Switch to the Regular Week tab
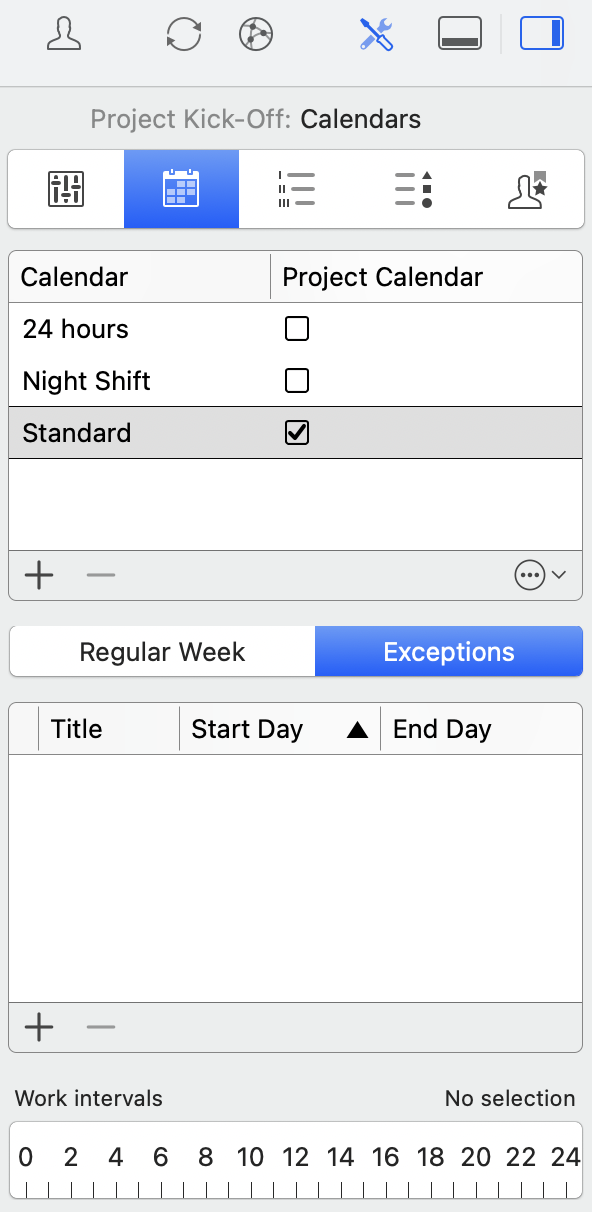This screenshot has height=1212, width=592. pos(161,651)
